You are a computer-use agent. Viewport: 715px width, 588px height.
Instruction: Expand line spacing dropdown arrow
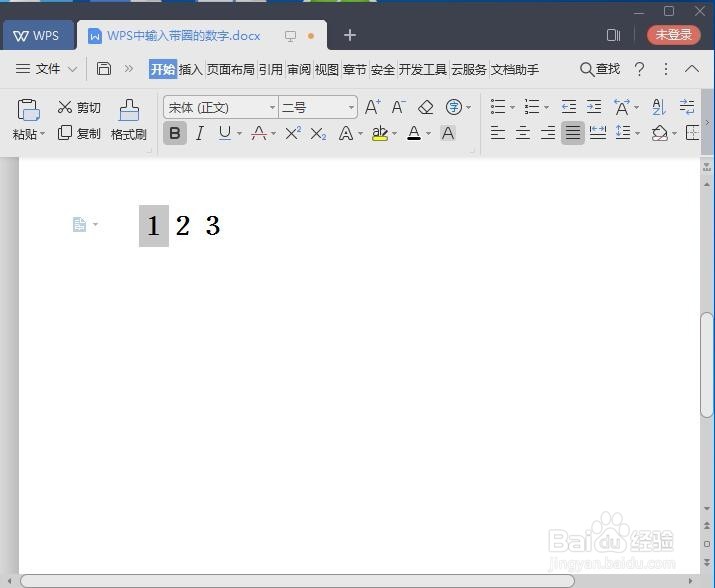point(637,134)
